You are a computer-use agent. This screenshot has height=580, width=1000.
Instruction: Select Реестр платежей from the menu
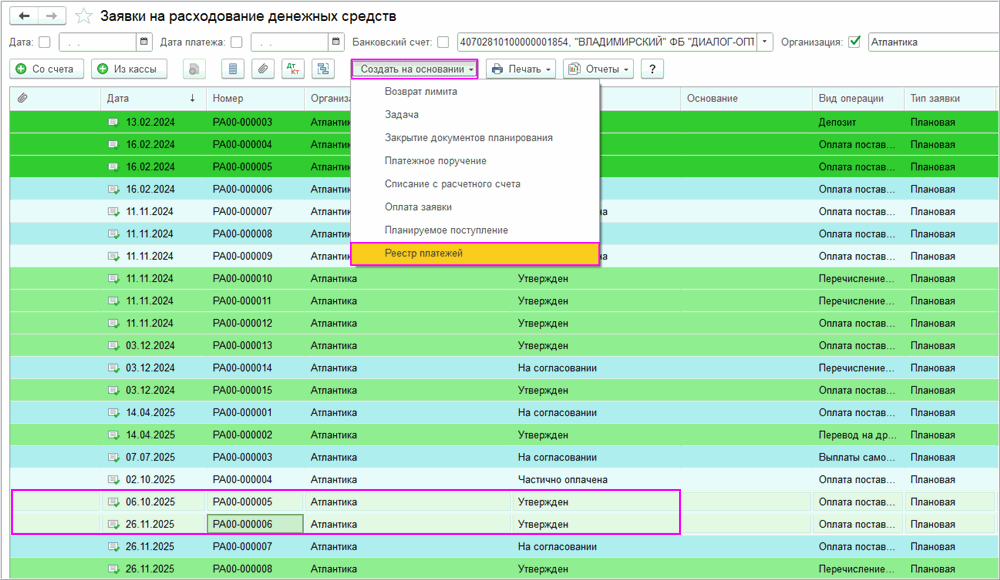point(423,253)
